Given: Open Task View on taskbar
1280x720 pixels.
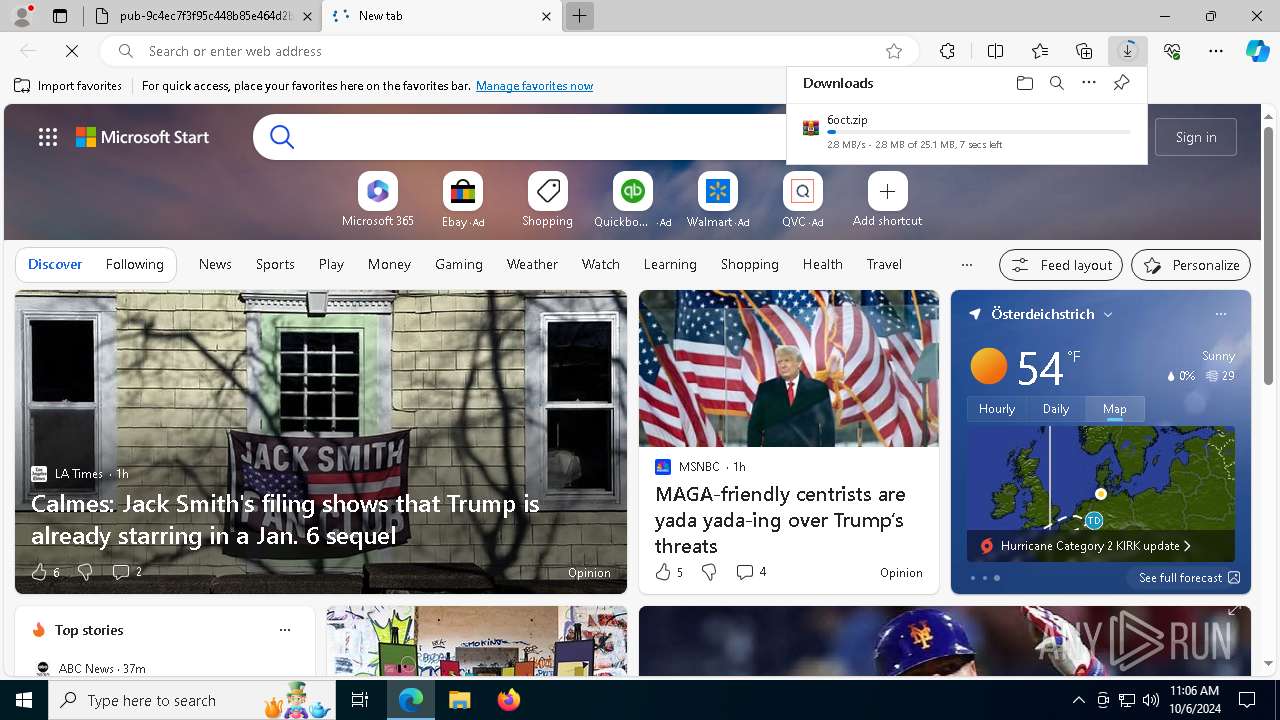Looking at the screenshot, I should click(360, 700).
